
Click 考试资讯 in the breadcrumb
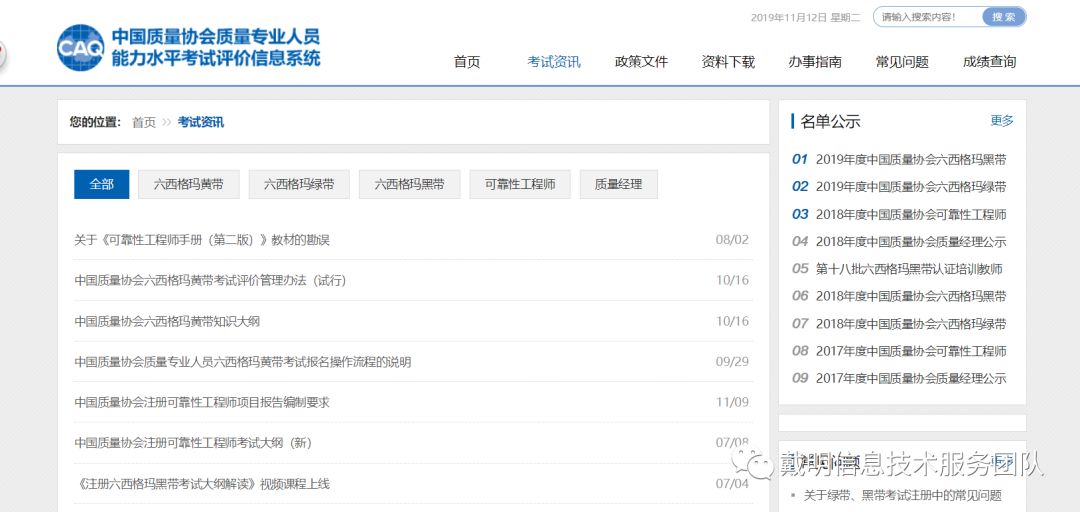click(200, 123)
